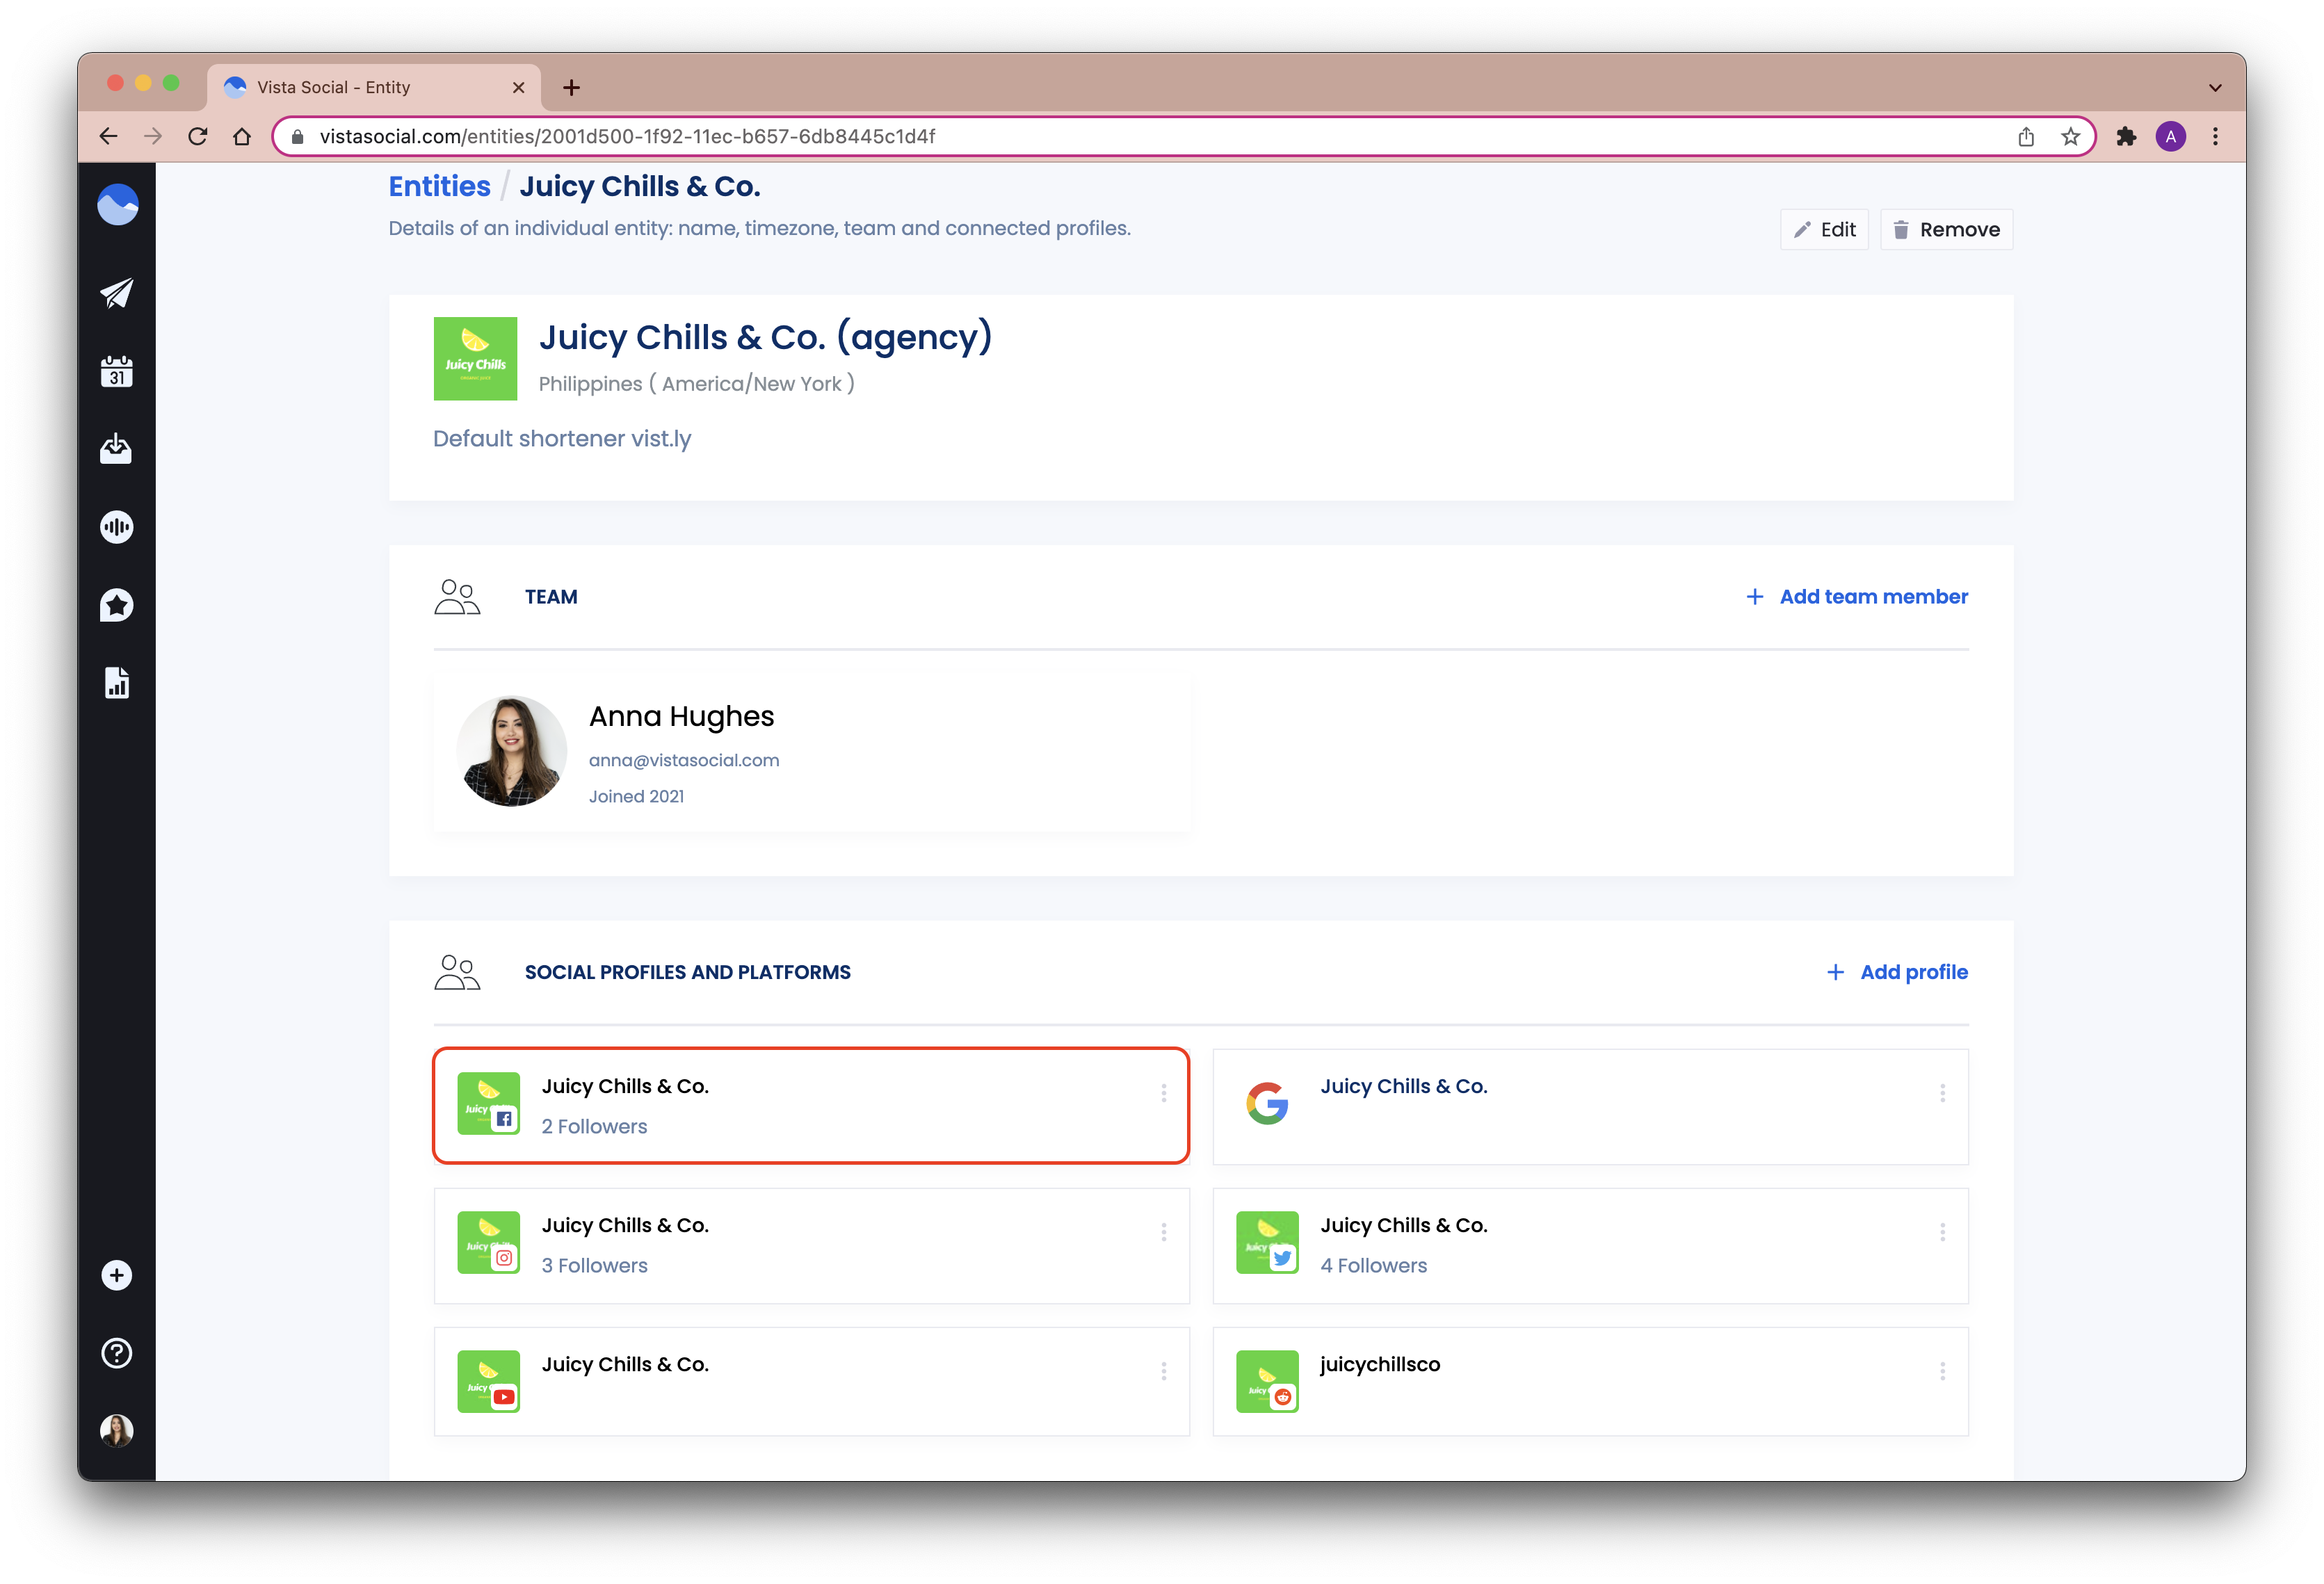
Task: Close the Vista Social - Entity tab
Action: [x=518, y=88]
